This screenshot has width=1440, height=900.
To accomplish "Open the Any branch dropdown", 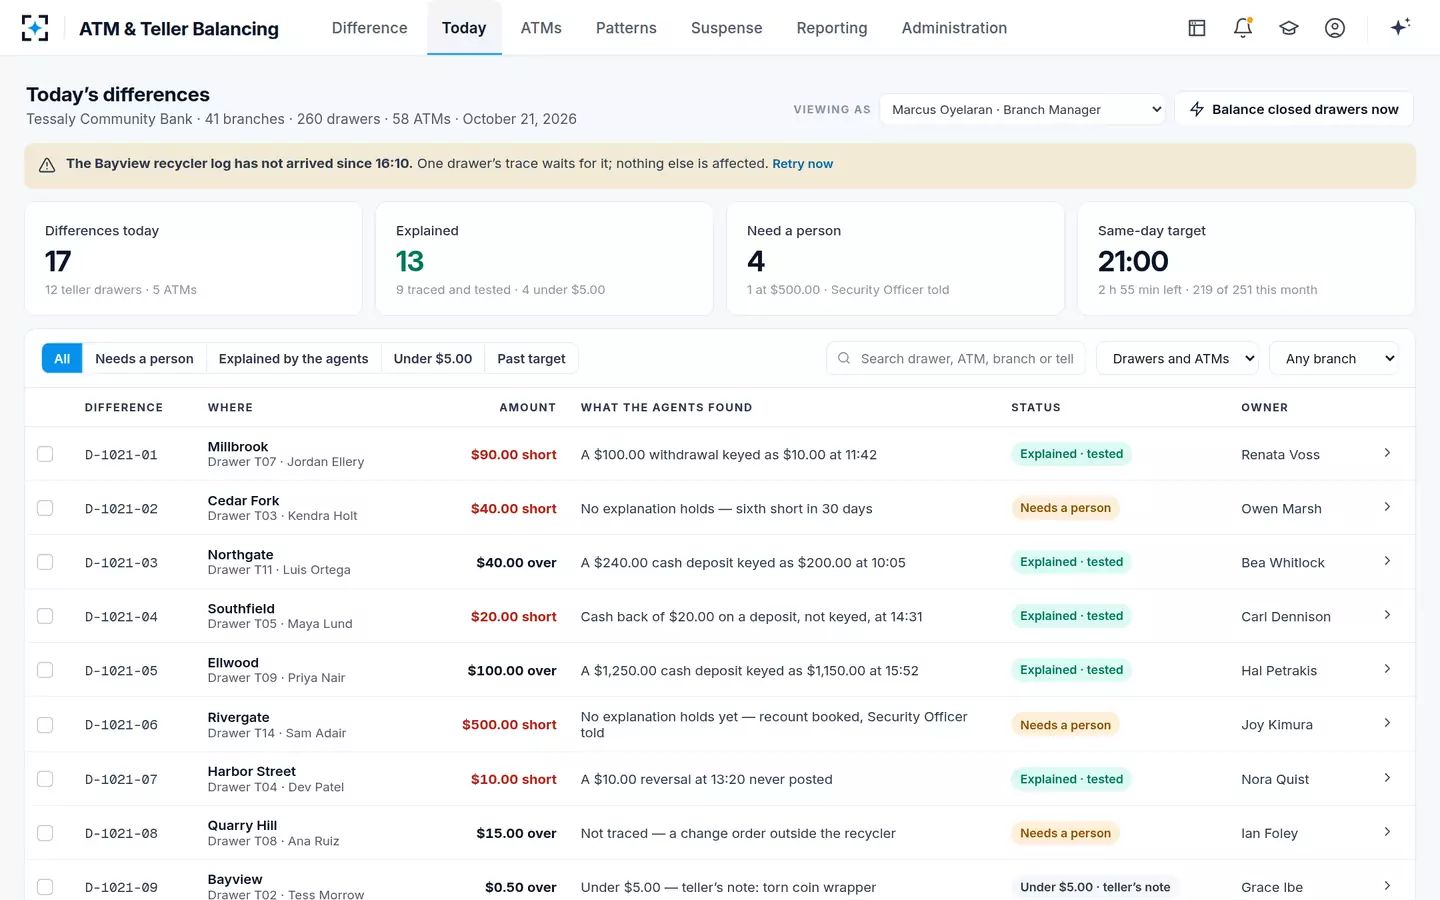I will point(1333,358).
